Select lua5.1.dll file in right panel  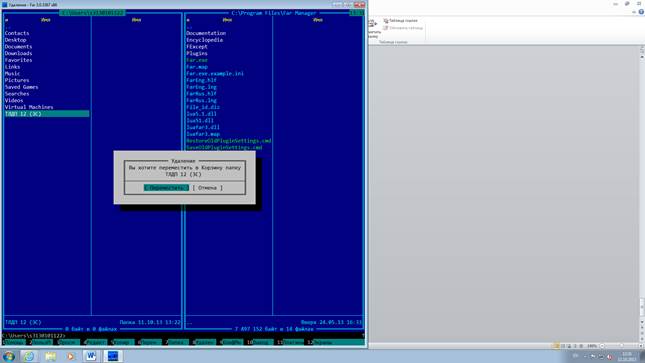tap(201, 114)
